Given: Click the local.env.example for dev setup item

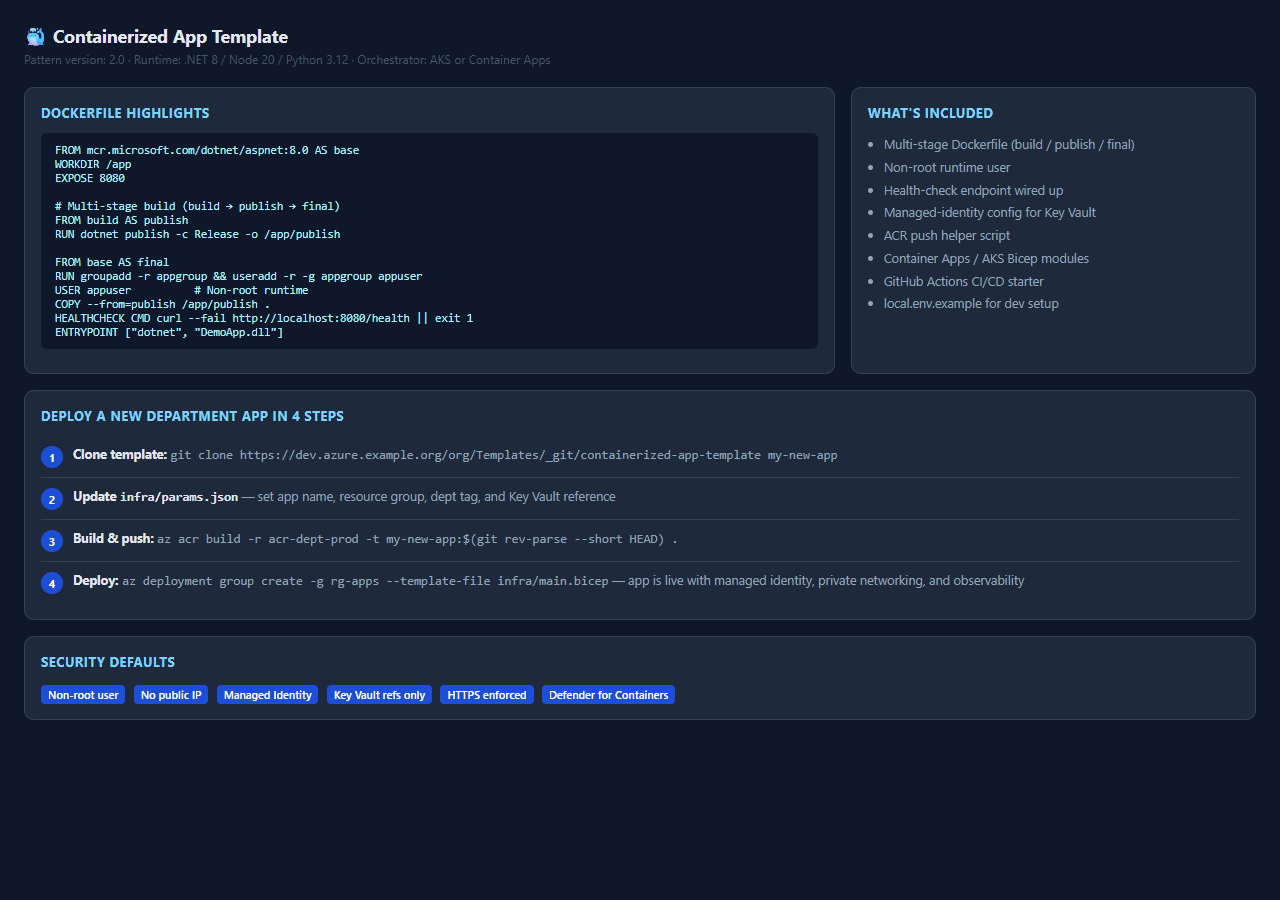Looking at the screenshot, I should click(x=971, y=303).
